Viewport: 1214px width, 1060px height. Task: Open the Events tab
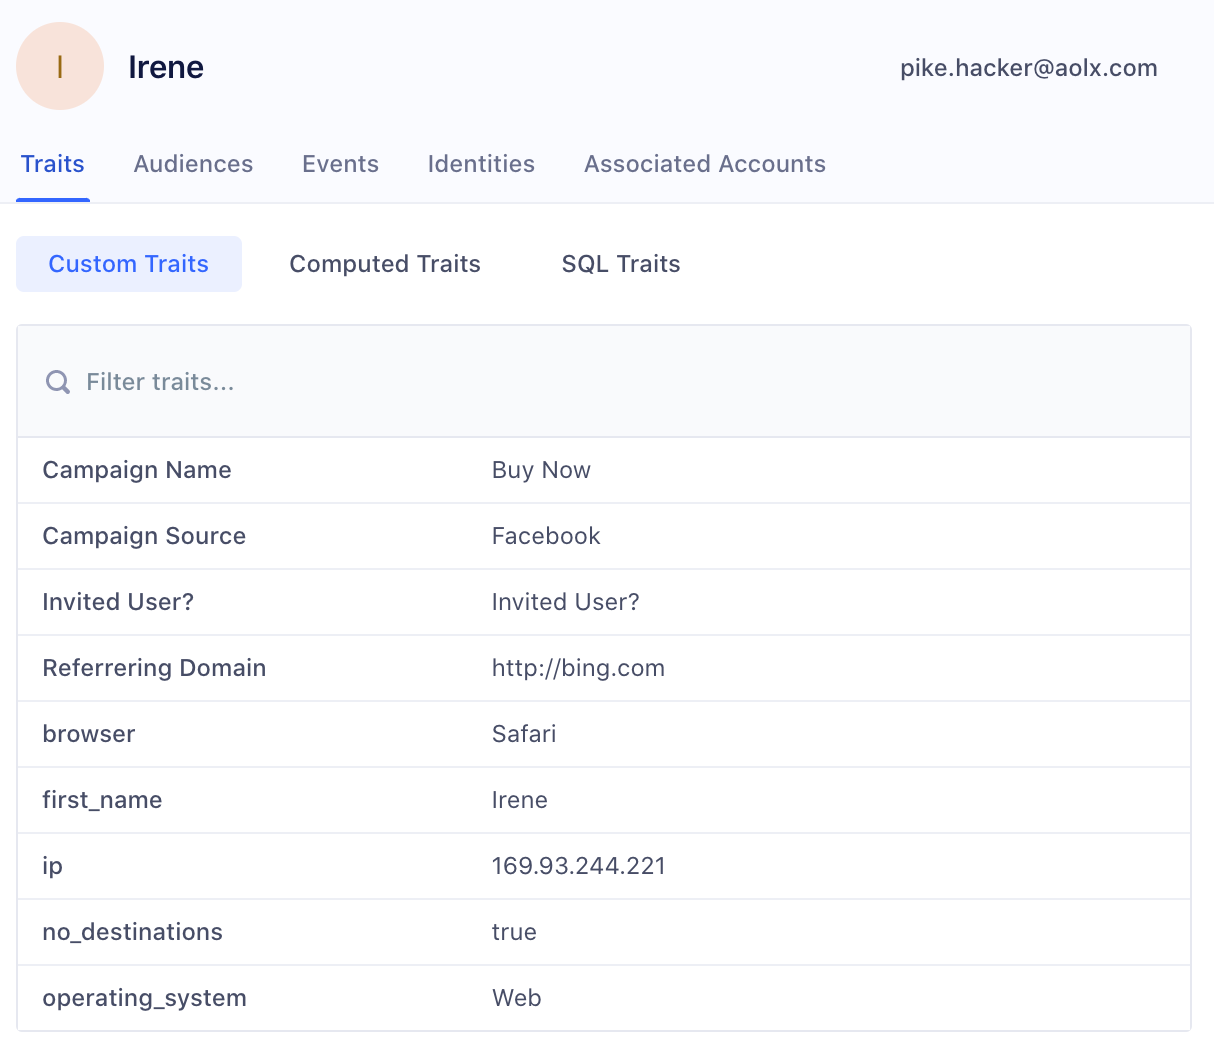click(340, 164)
